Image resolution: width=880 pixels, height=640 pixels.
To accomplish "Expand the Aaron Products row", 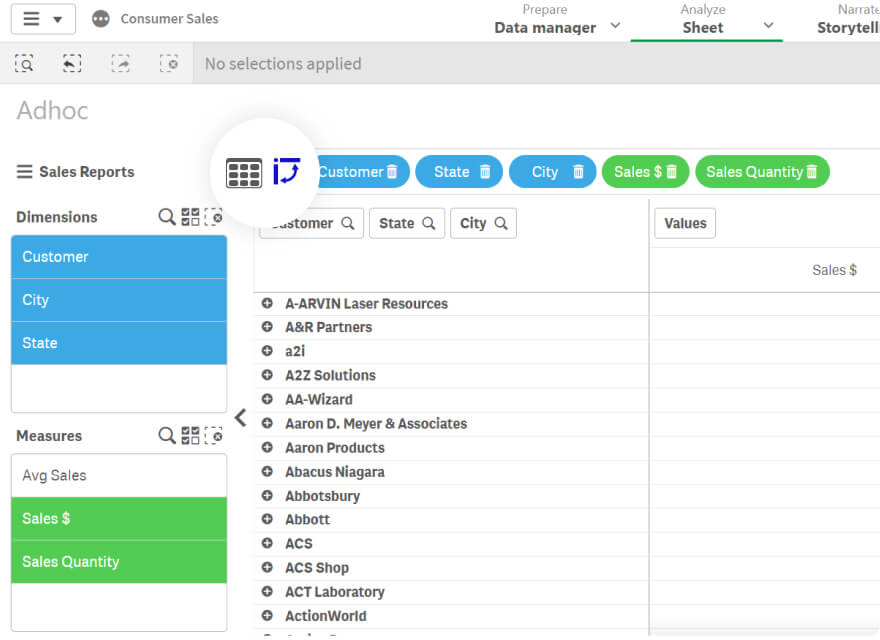I will (x=267, y=447).
